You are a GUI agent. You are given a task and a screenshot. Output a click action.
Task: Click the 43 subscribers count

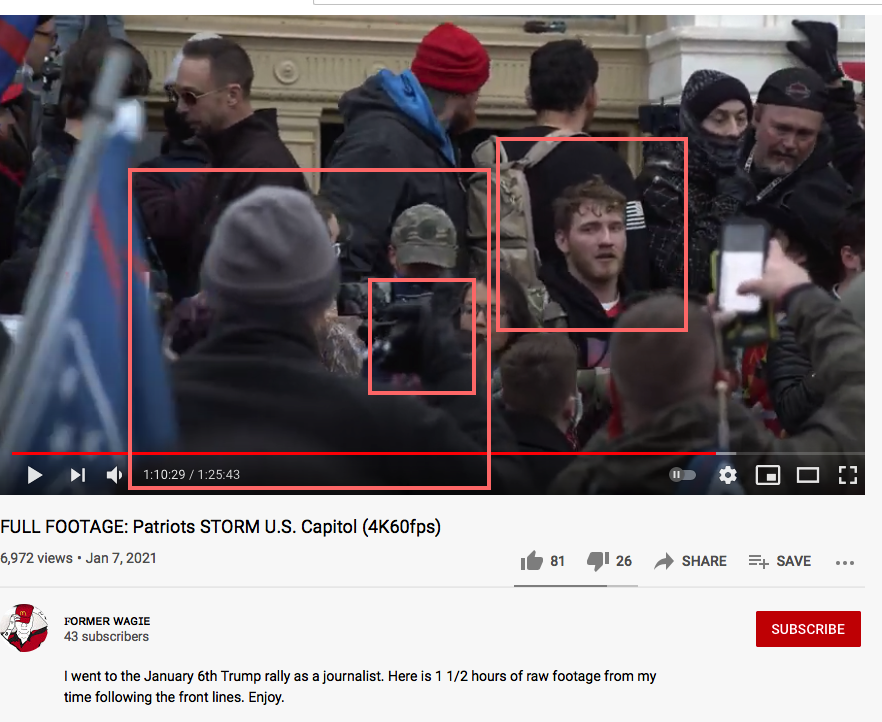tap(106, 637)
